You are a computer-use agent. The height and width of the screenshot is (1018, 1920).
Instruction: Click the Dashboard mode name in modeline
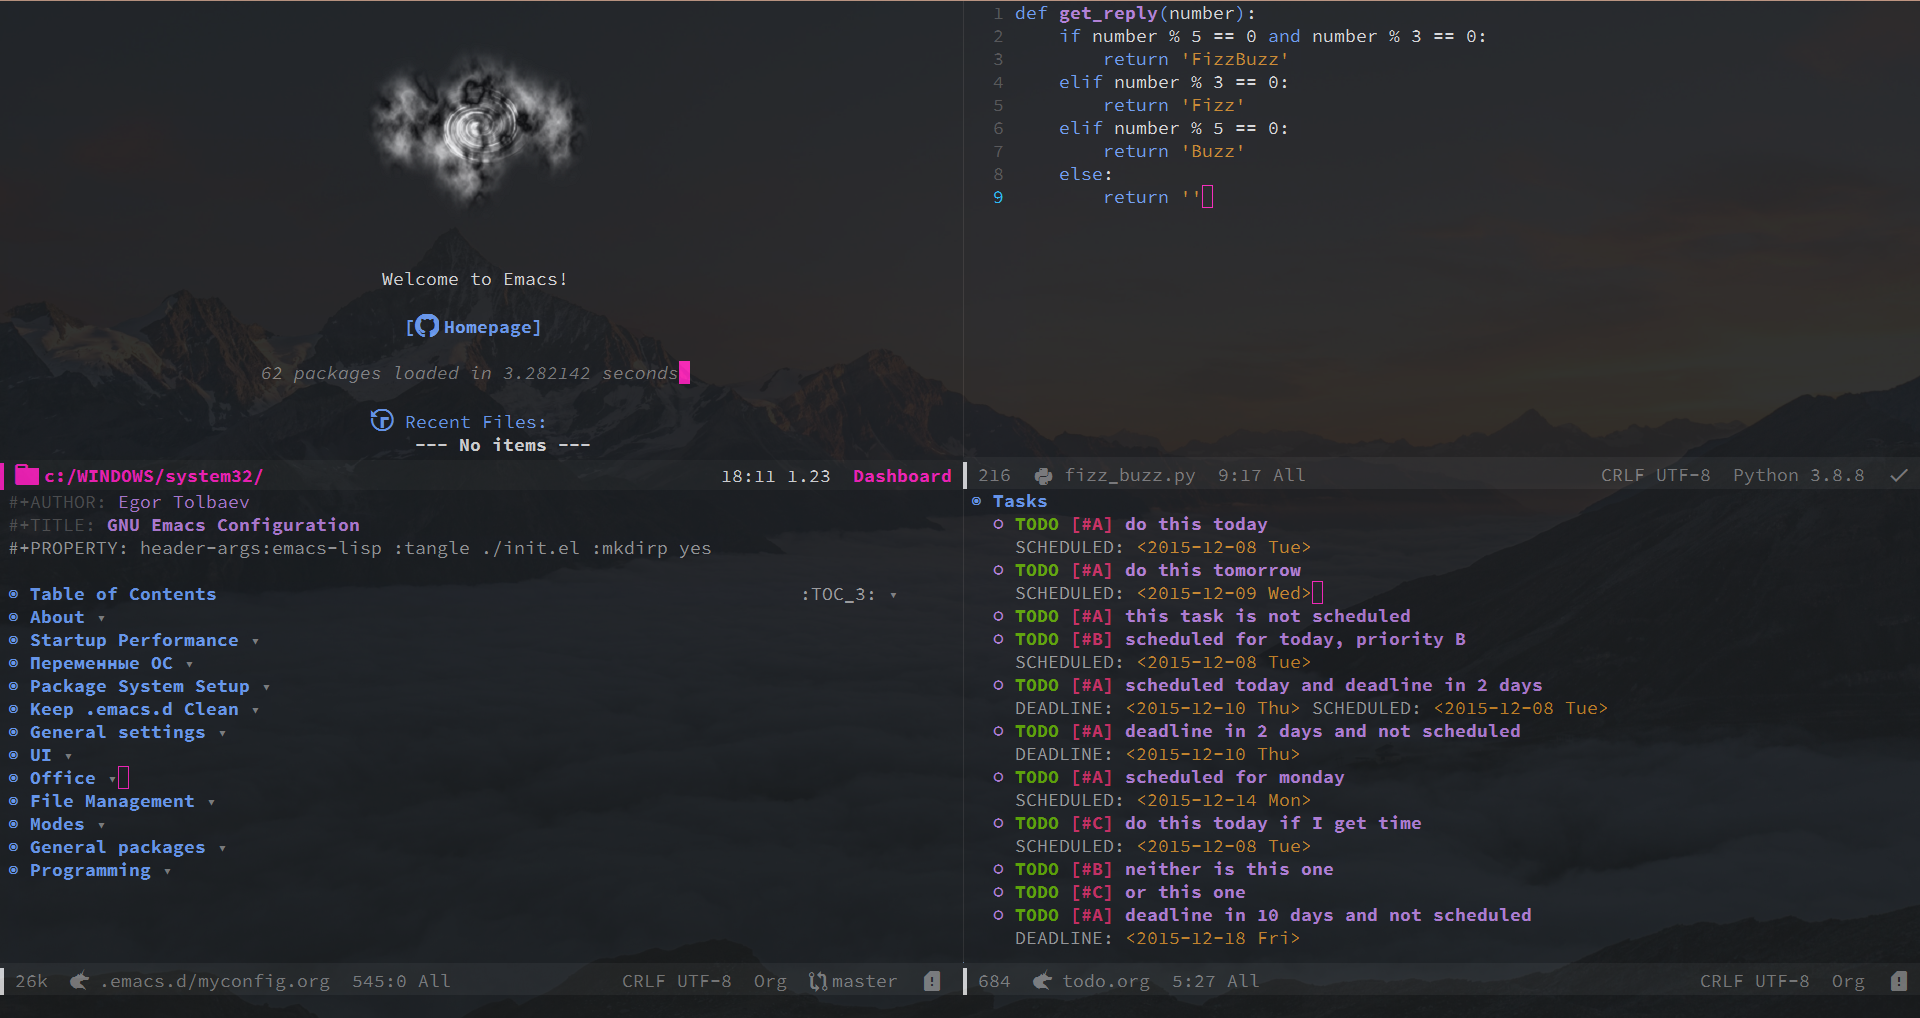[x=902, y=476]
